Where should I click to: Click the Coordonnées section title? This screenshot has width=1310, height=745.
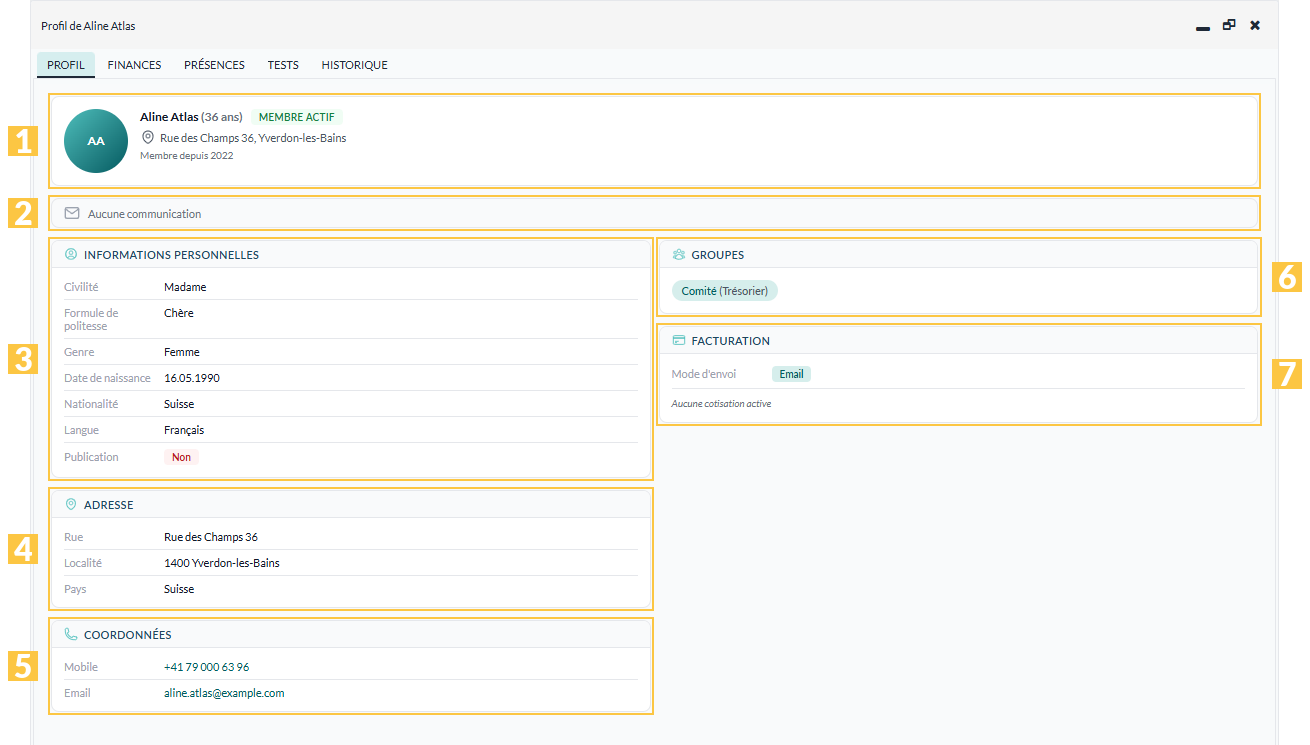pyautogui.click(x=128, y=635)
